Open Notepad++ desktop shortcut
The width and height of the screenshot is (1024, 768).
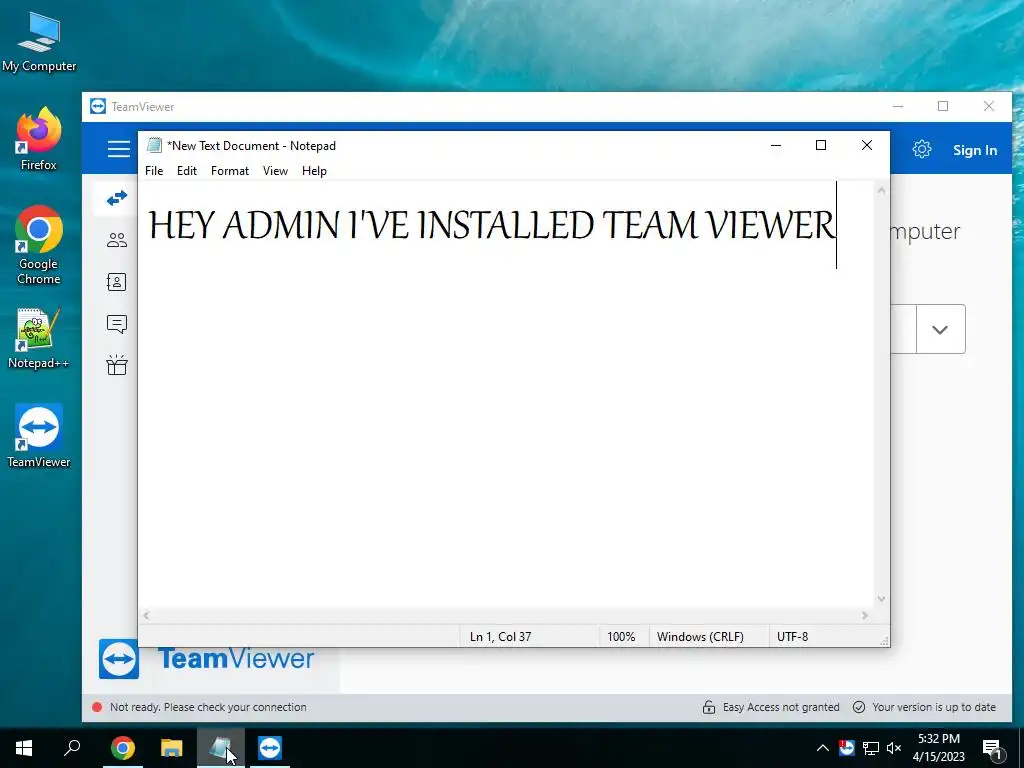[x=39, y=338]
